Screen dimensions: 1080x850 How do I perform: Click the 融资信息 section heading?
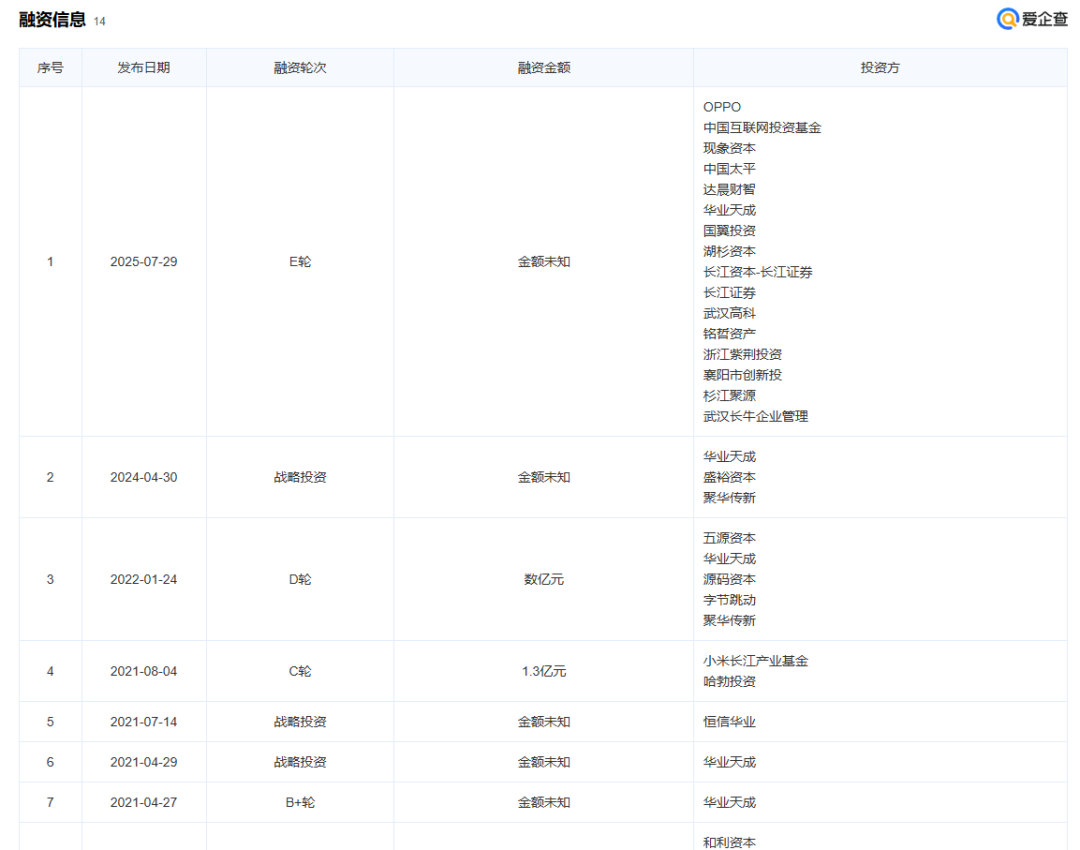52,20
